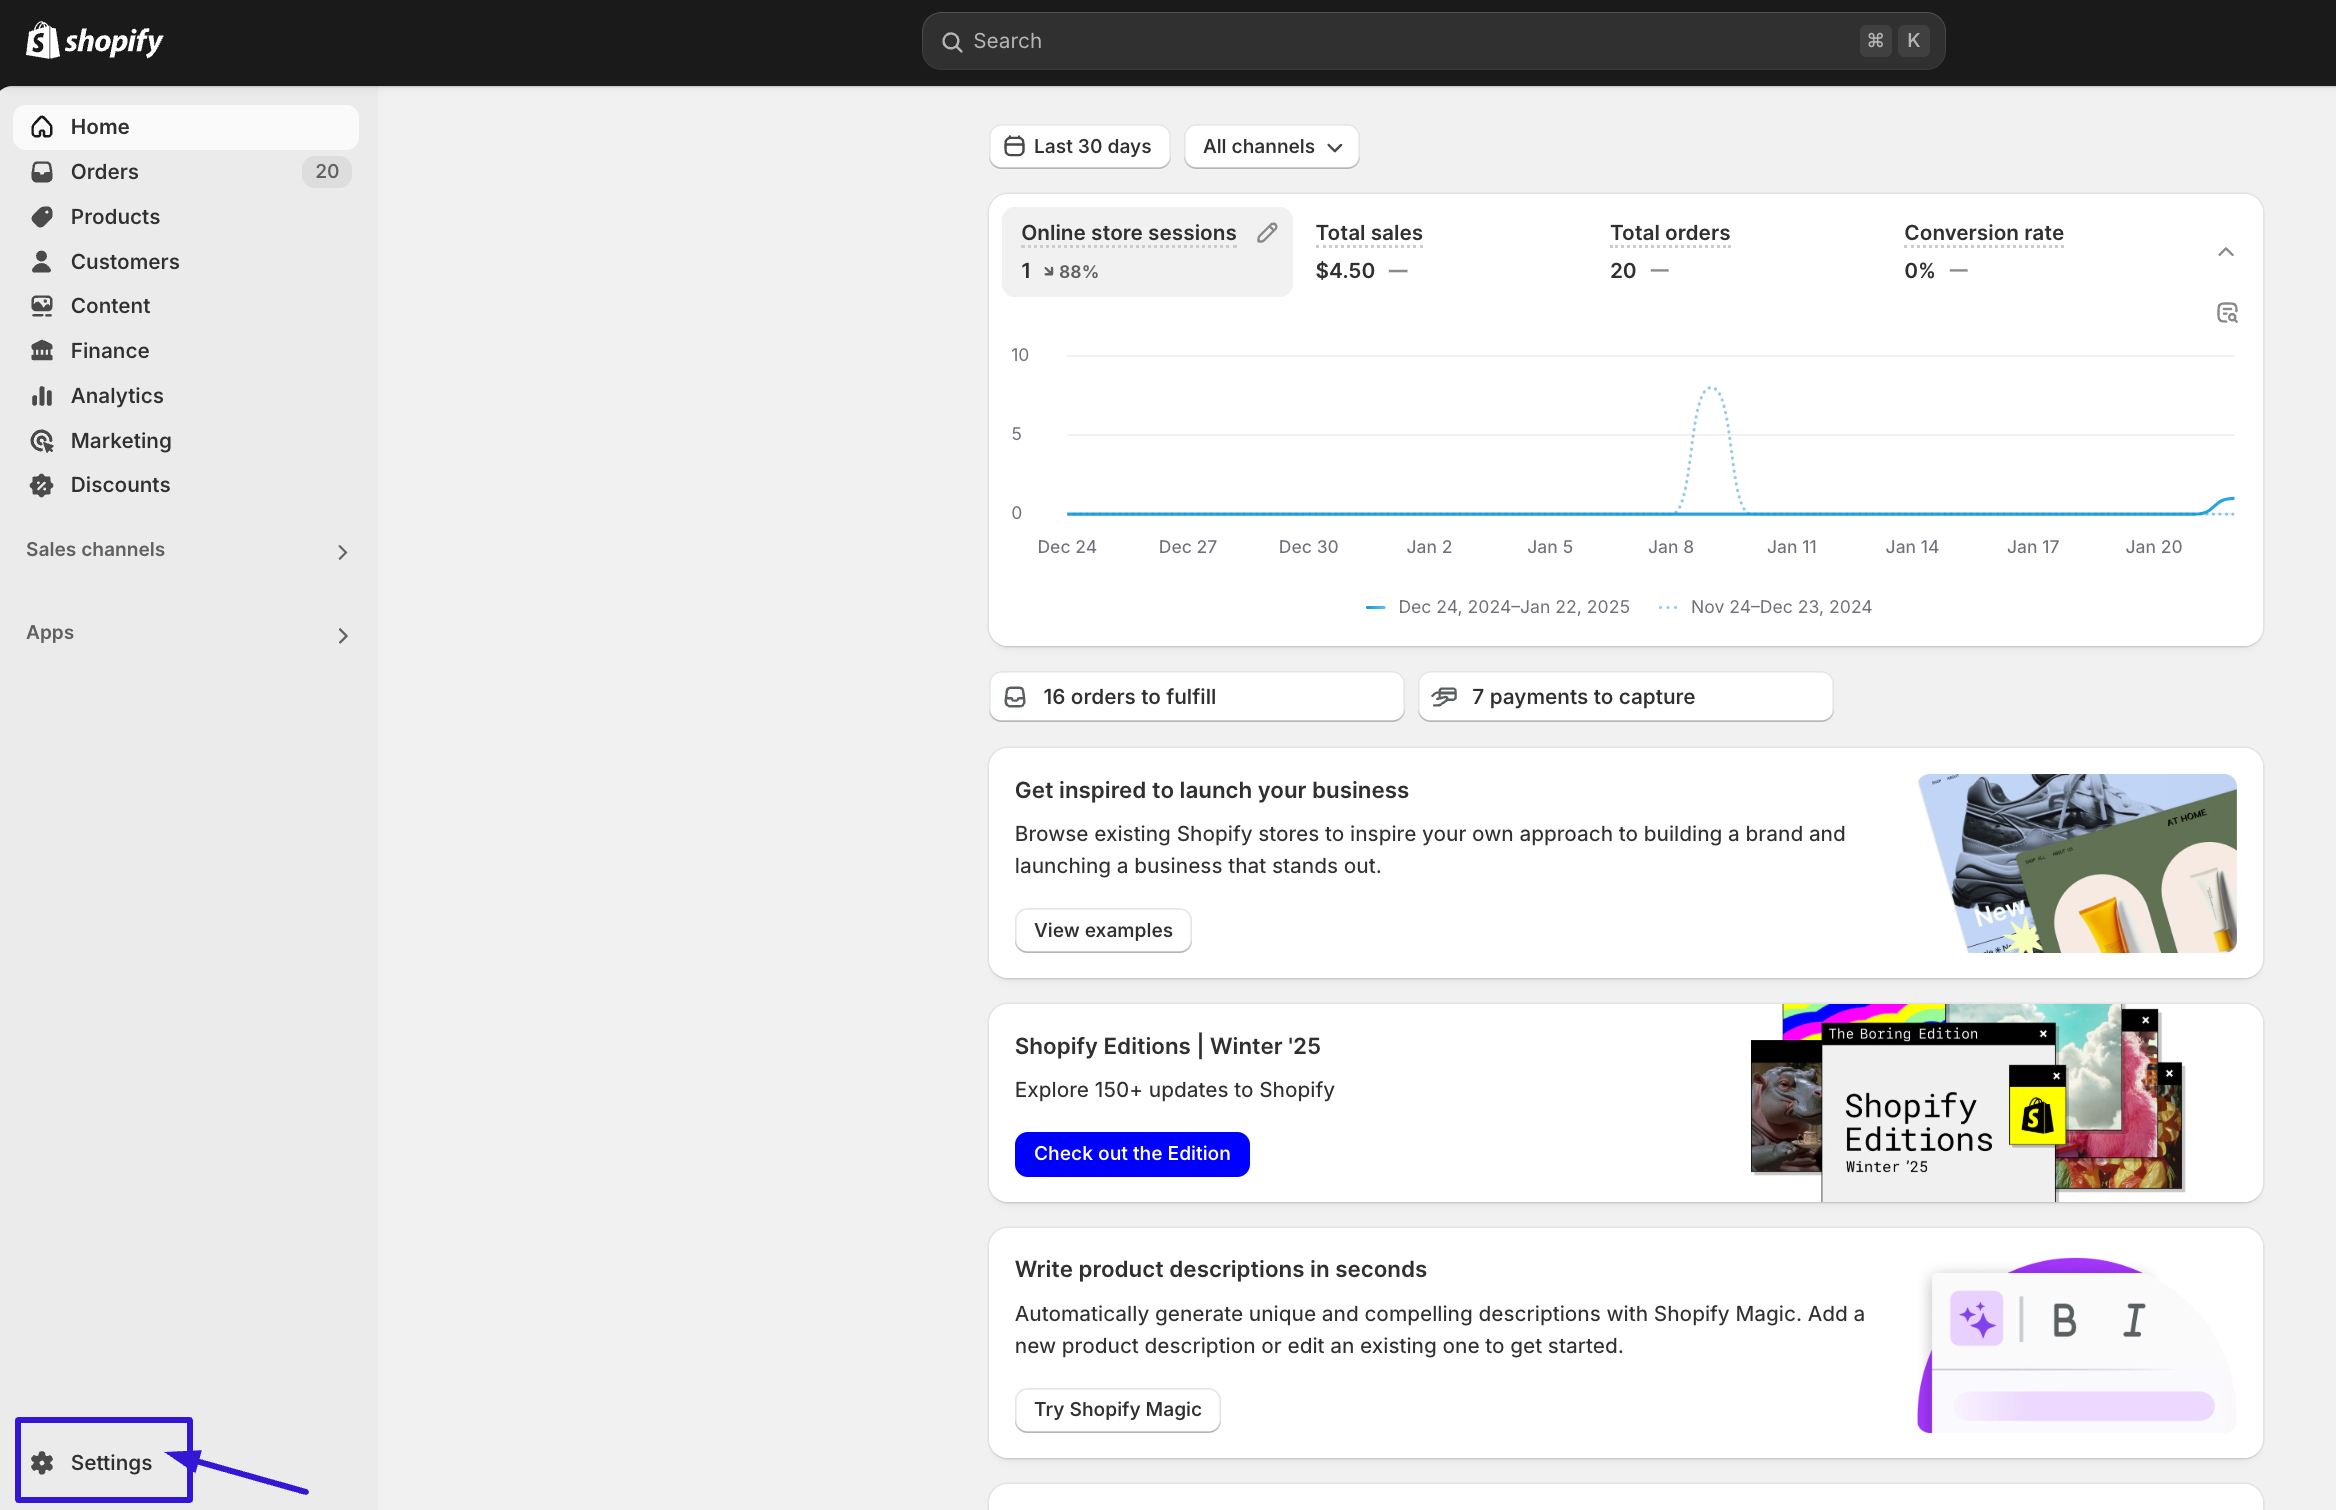Open Orders in sidebar
The image size is (2336, 1510).
(x=186, y=172)
